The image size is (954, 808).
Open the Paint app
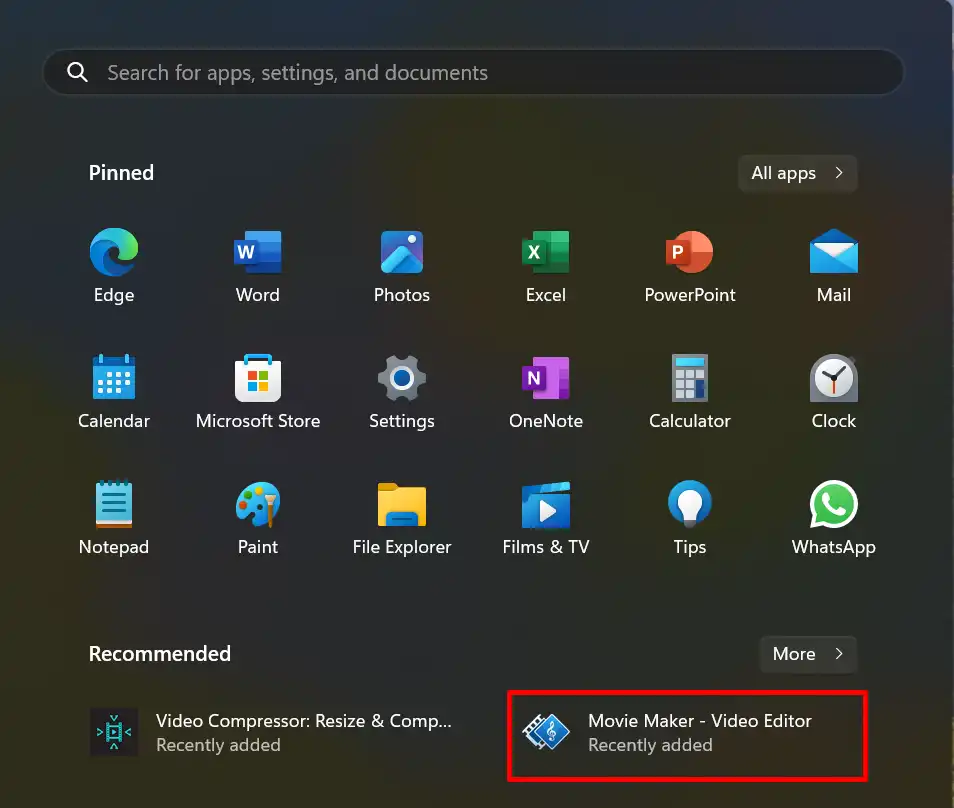click(257, 517)
